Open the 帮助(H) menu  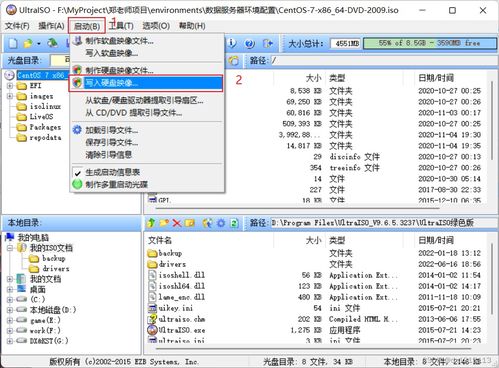[192, 26]
